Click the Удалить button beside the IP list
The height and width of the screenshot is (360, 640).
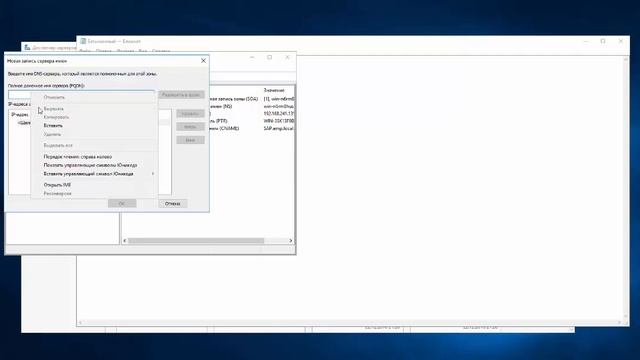[190, 113]
